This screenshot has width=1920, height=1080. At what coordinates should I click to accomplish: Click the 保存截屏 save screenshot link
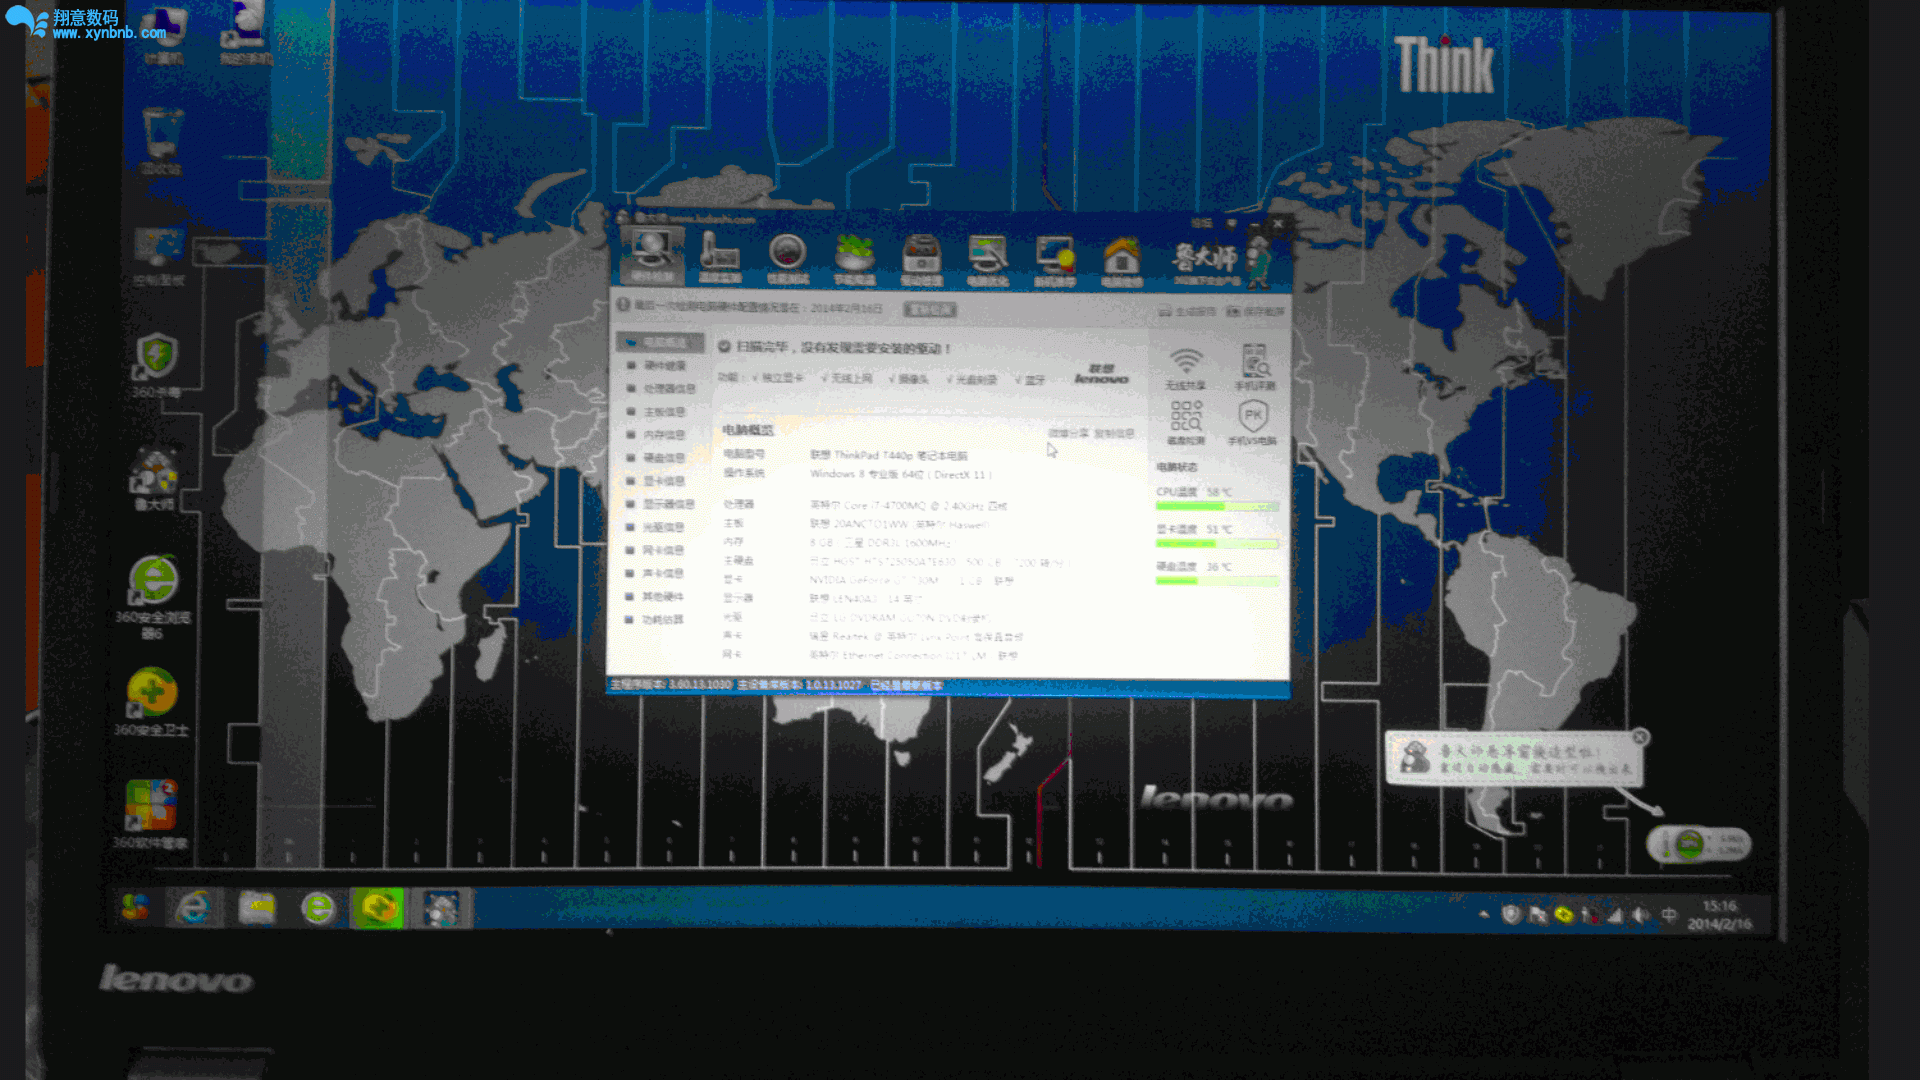[x=1255, y=312]
